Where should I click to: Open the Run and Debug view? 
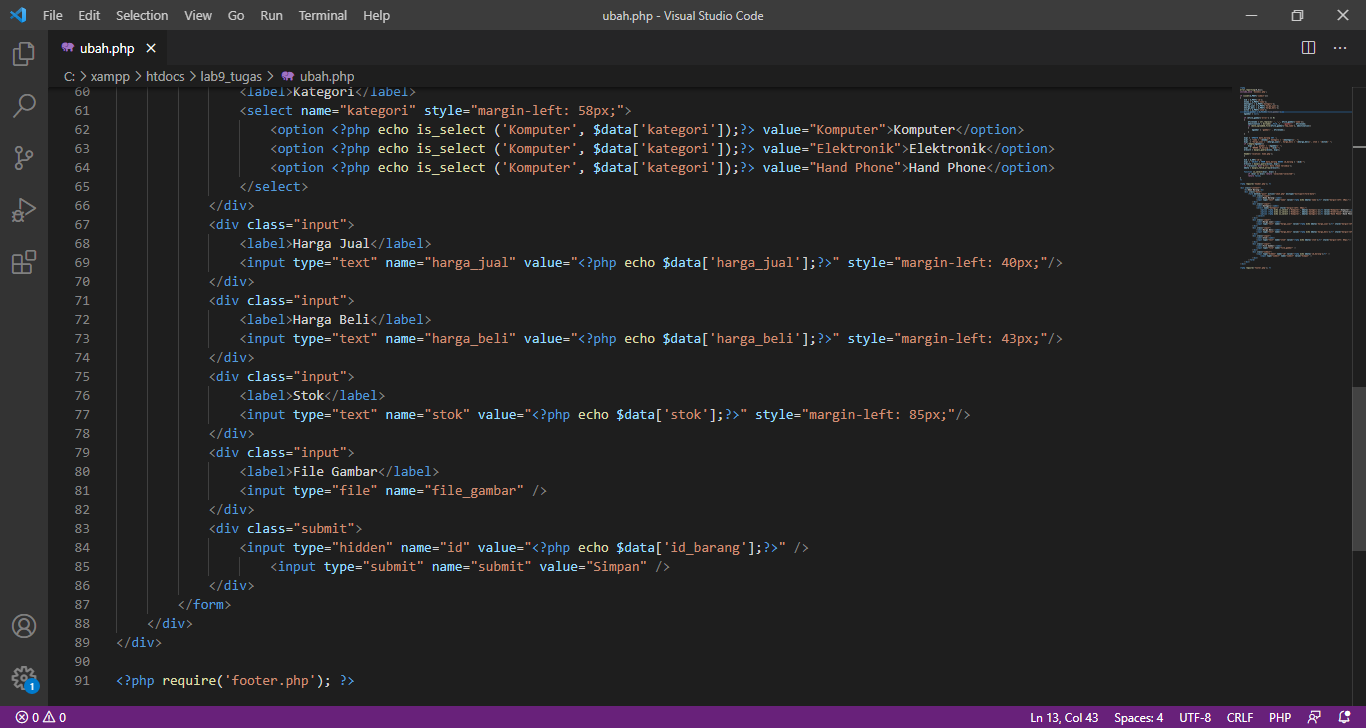(x=24, y=210)
